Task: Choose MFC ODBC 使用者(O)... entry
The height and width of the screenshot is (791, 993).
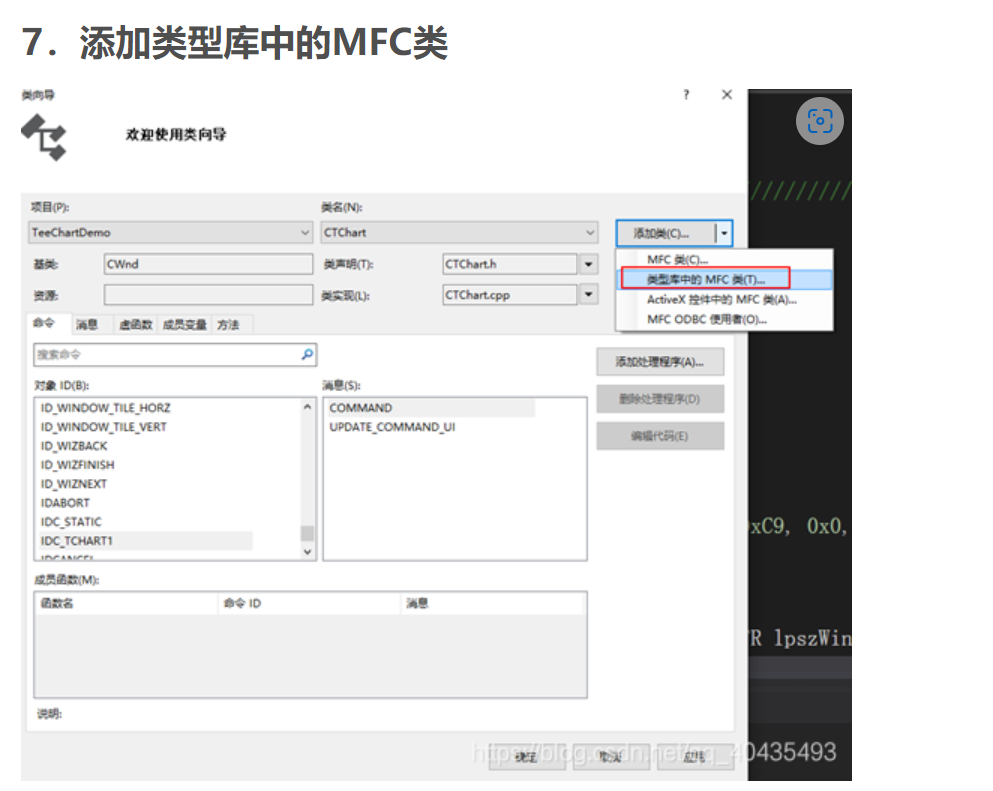Action: [x=724, y=319]
